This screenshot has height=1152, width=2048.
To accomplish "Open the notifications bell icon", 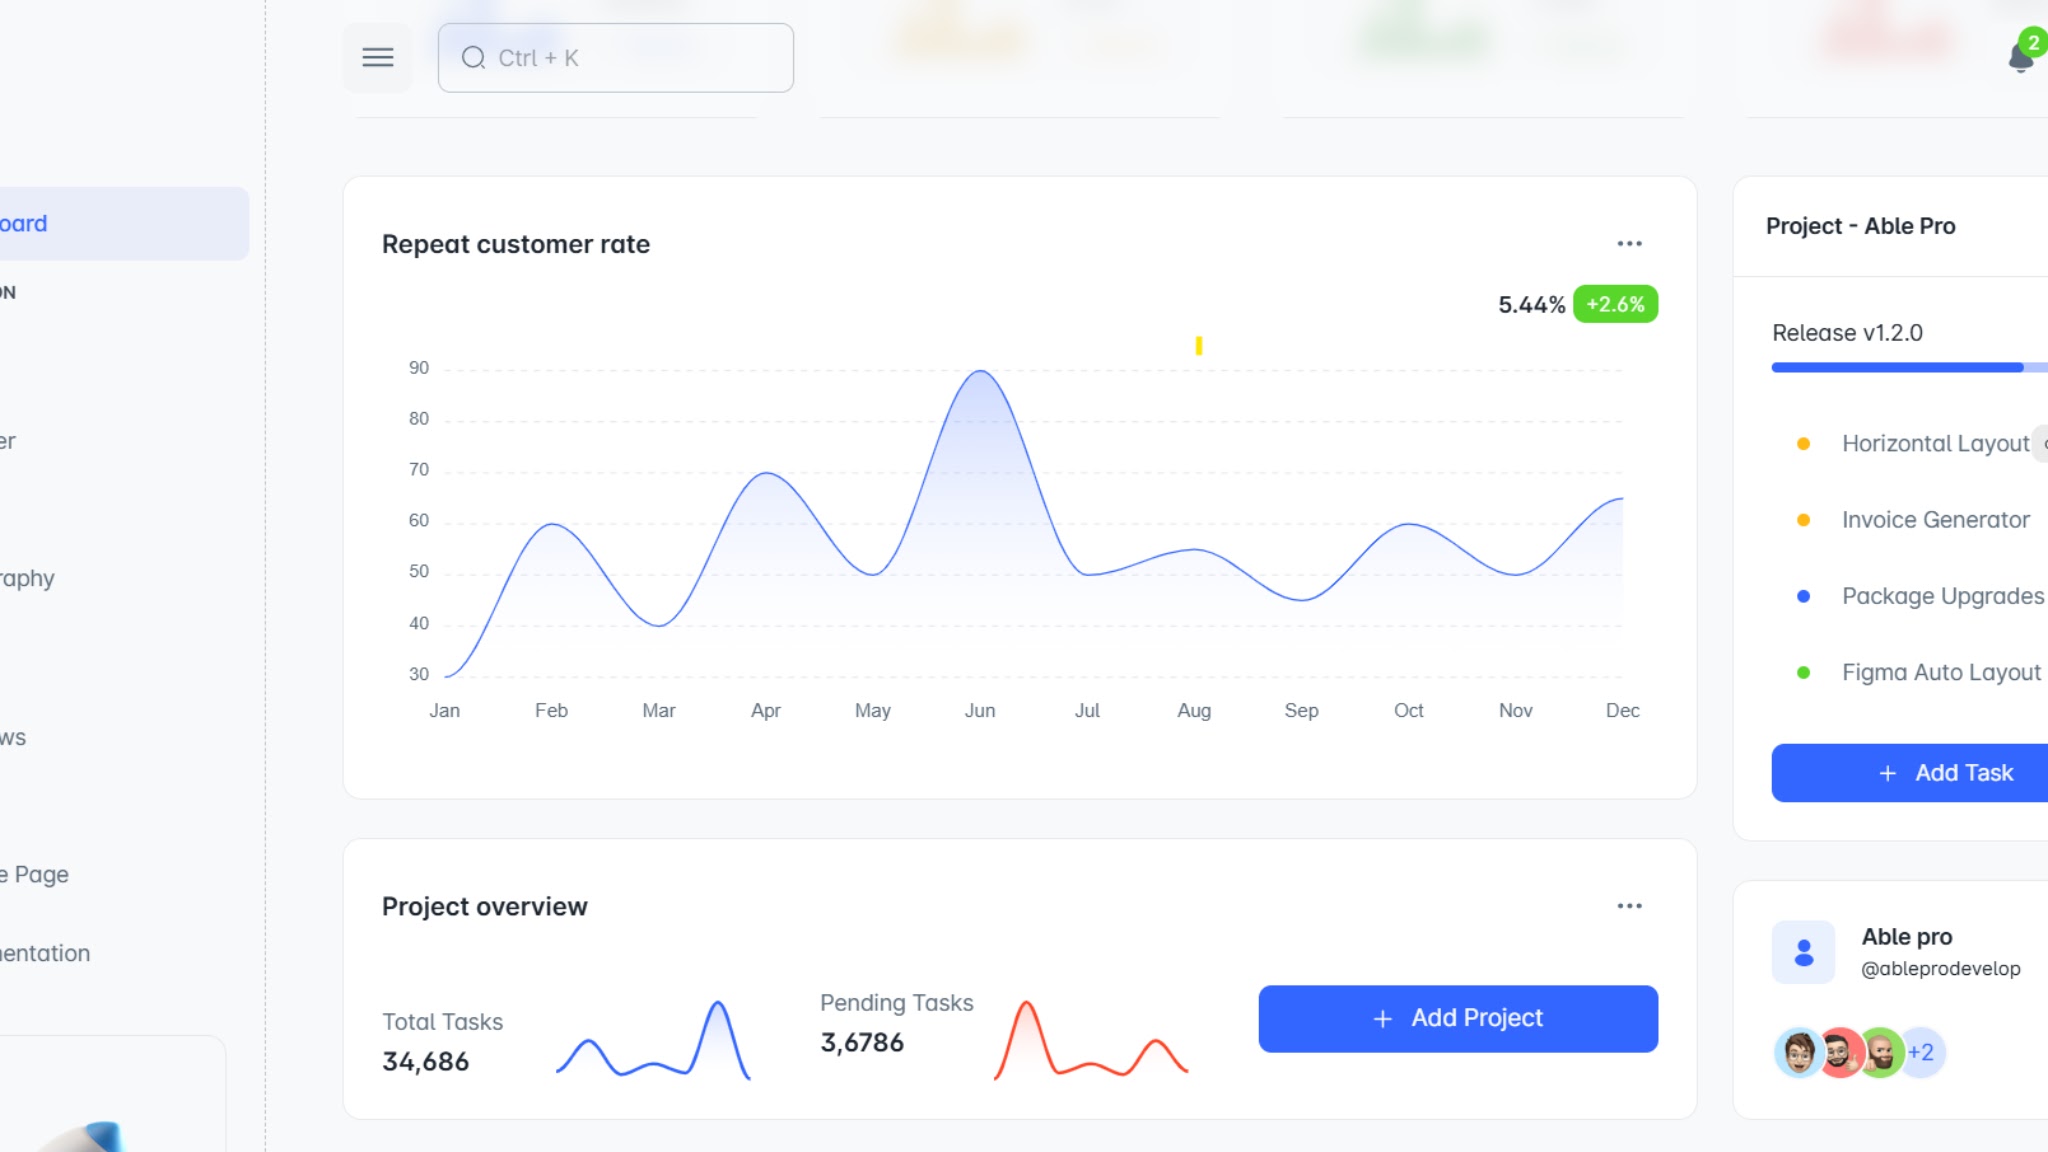I will click(2020, 58).
